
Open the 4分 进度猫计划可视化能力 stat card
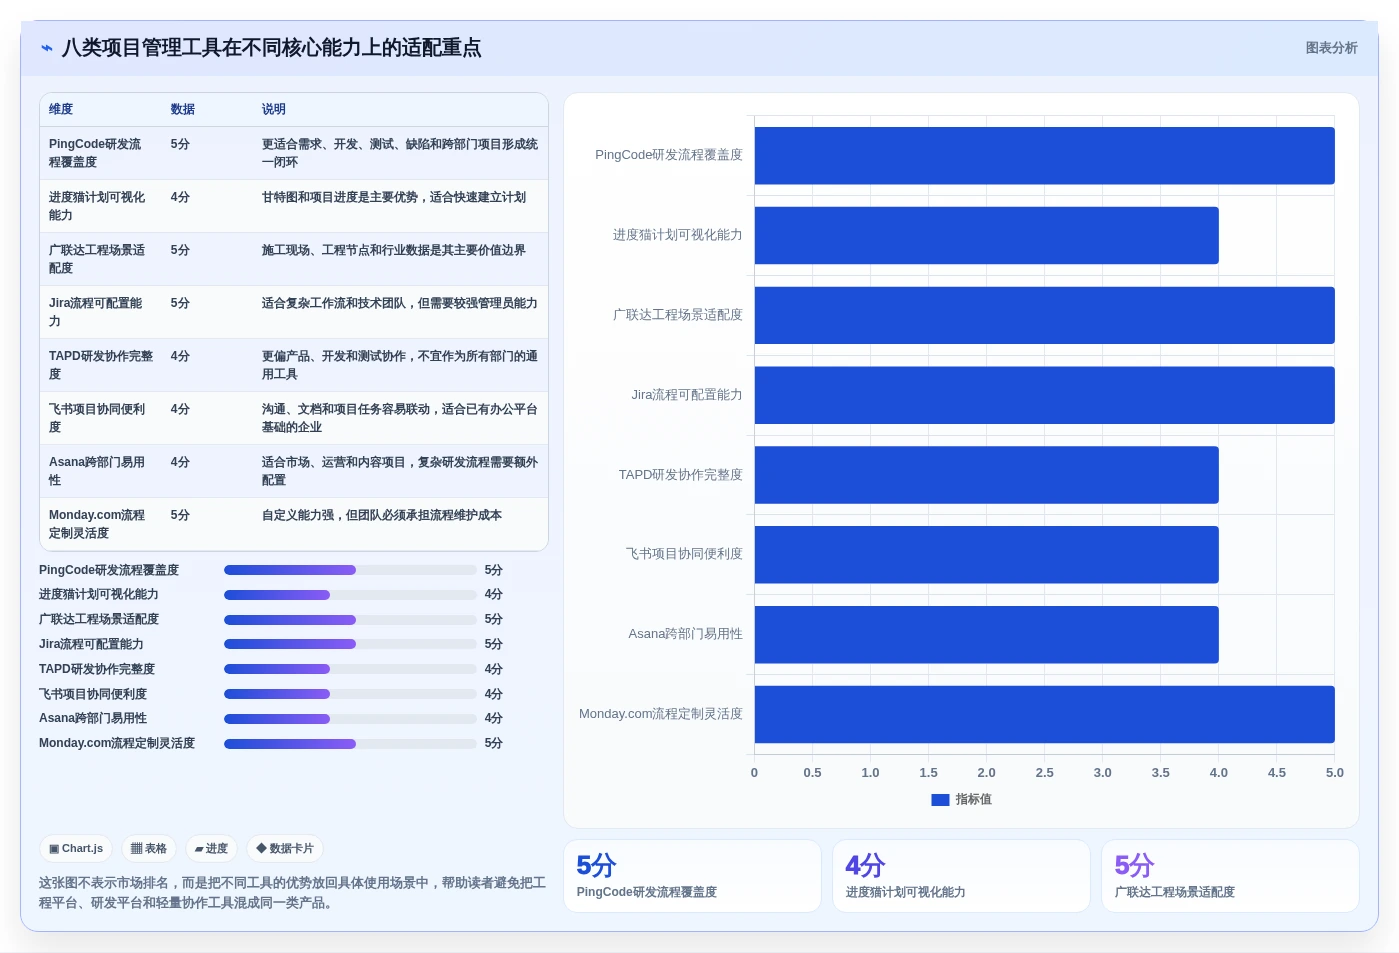click(961, 876)
